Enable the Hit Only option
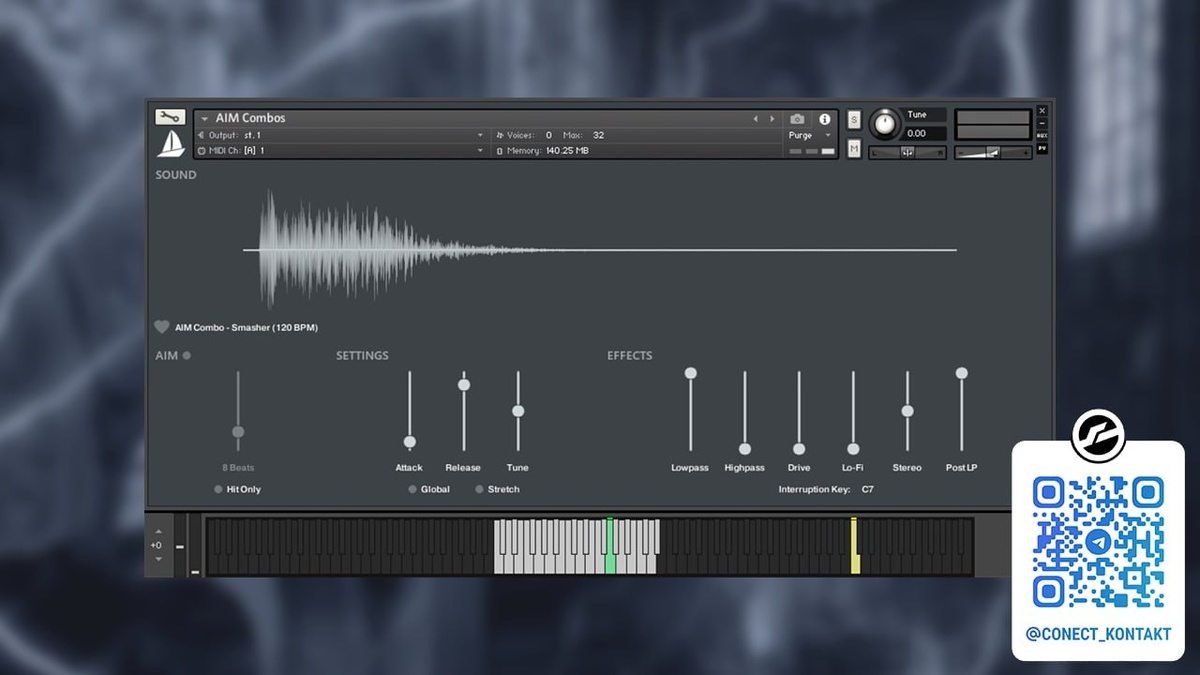 tap(218, 489)
